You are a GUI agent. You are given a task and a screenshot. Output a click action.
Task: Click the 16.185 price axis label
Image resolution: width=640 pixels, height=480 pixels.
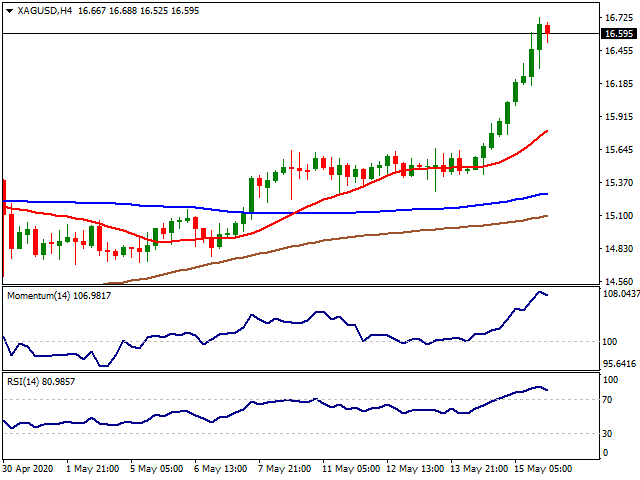pyautogui.click(x=618, y=84)
